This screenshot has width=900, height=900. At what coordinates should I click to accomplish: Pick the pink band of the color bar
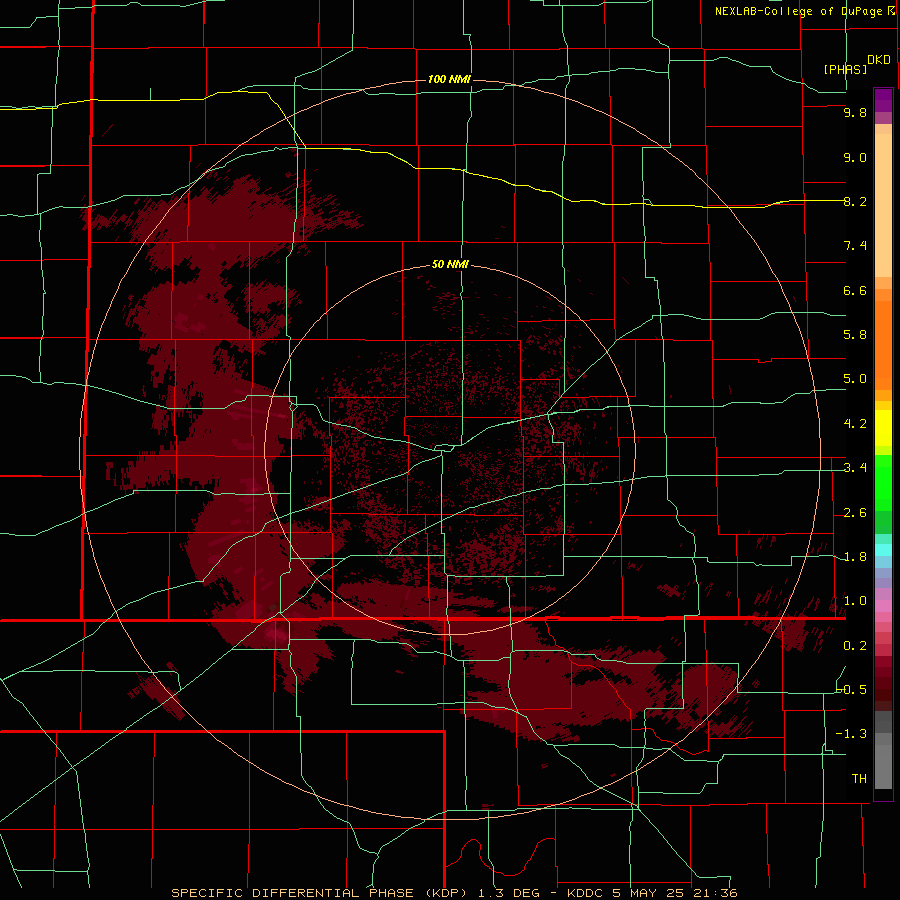pos(883,606)
